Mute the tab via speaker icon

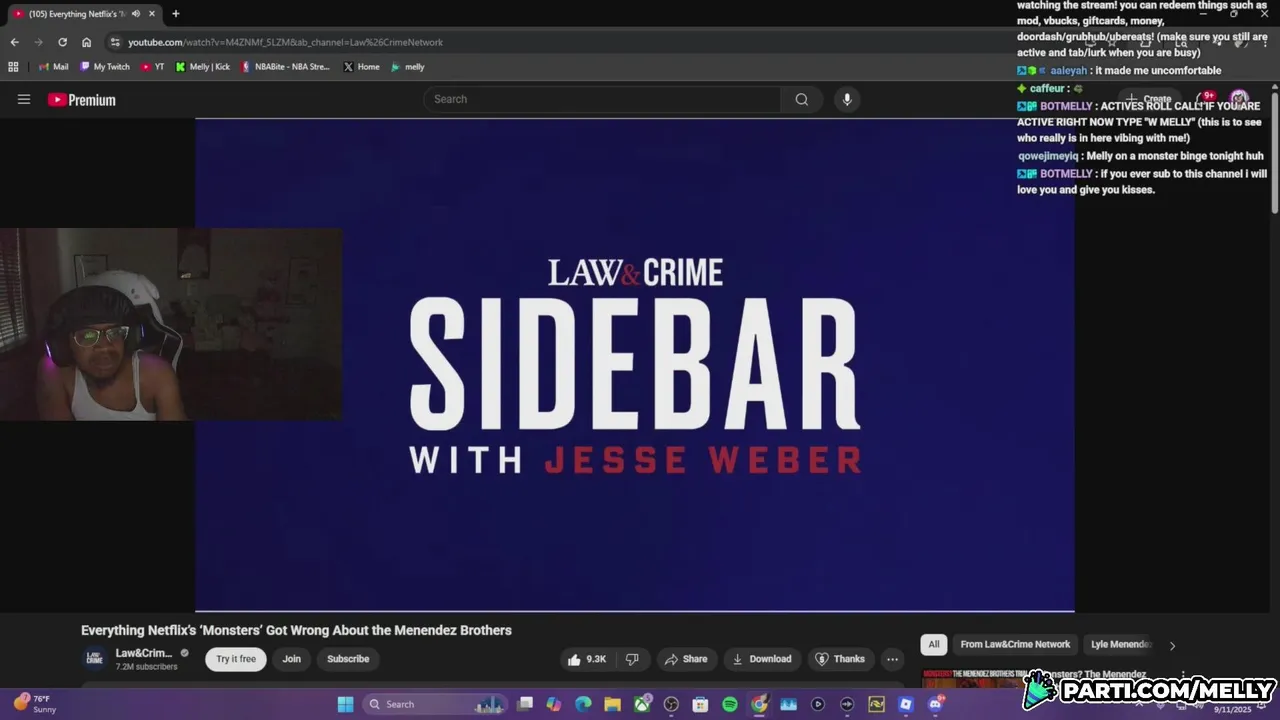coord(135,14)
